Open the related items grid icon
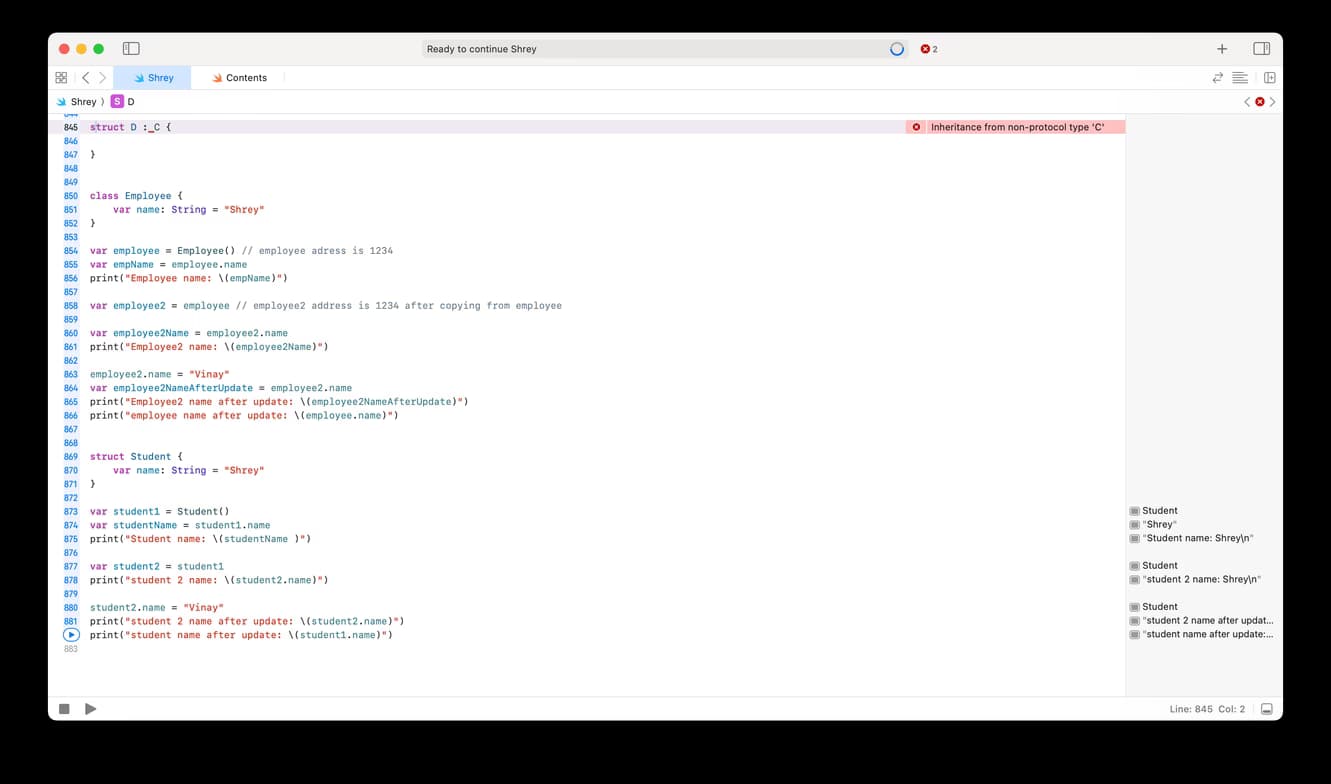The width and height of the screenshot is (1331, 784). pos(61,77)
